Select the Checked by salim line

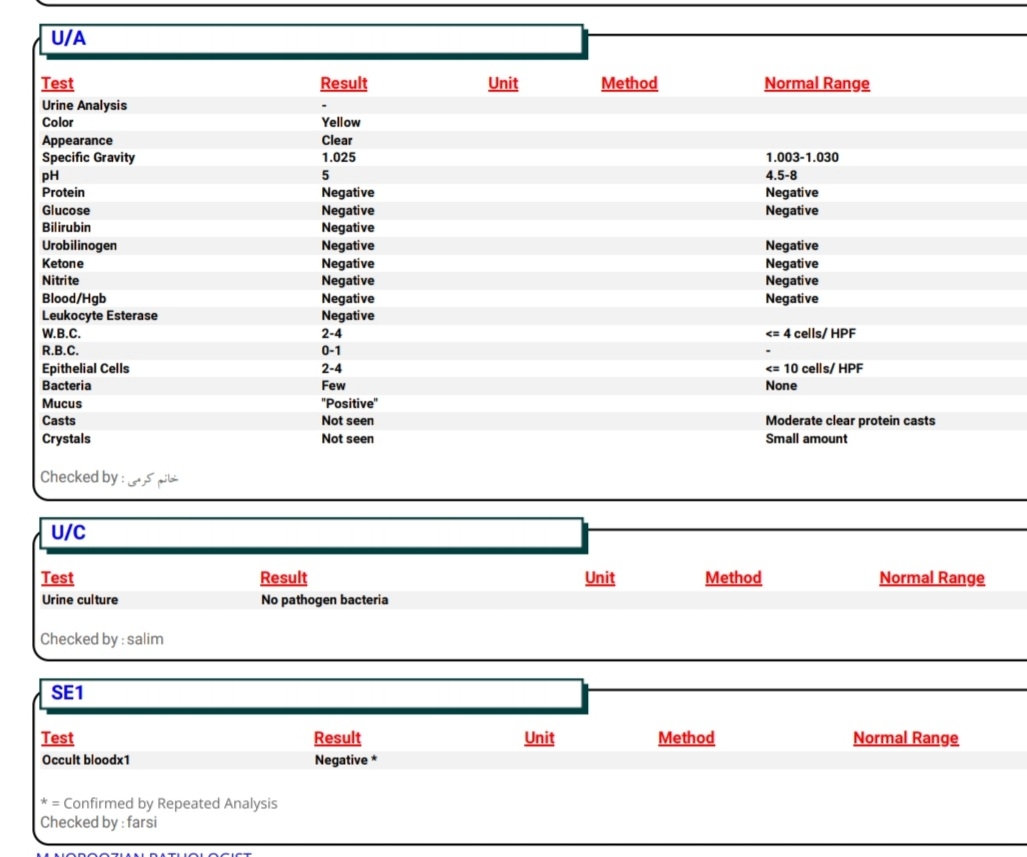pos(101,639)
